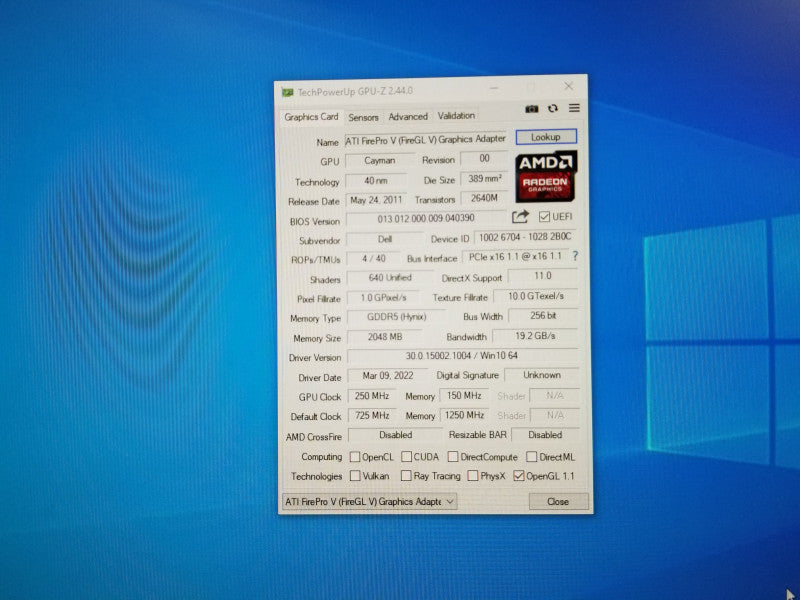Switch to the Advanced tab
The height and width of the screenshot is (600, 800).
point(408,117)
